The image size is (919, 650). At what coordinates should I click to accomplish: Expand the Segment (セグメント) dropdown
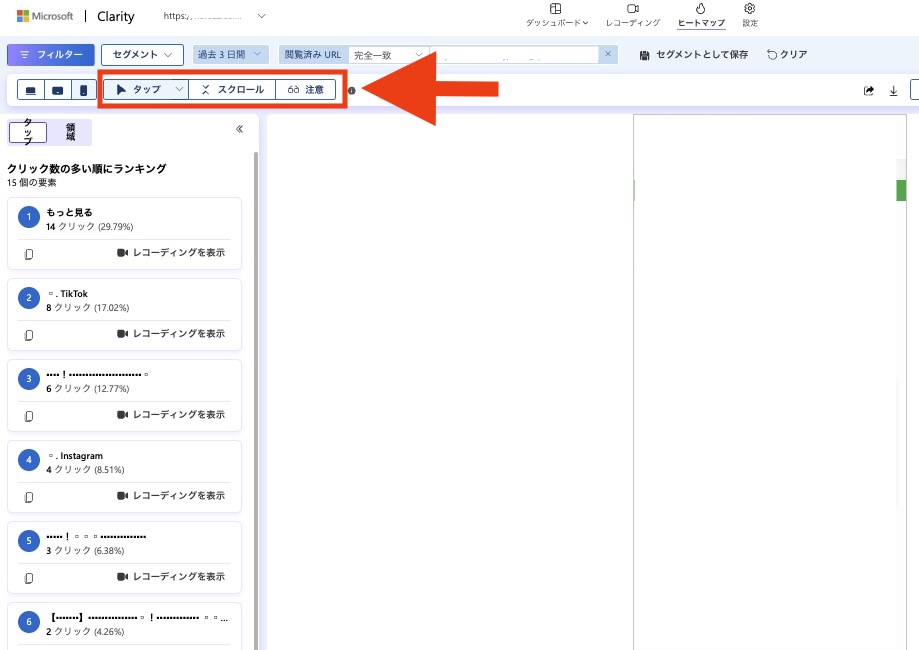click(x=142, y=55)
